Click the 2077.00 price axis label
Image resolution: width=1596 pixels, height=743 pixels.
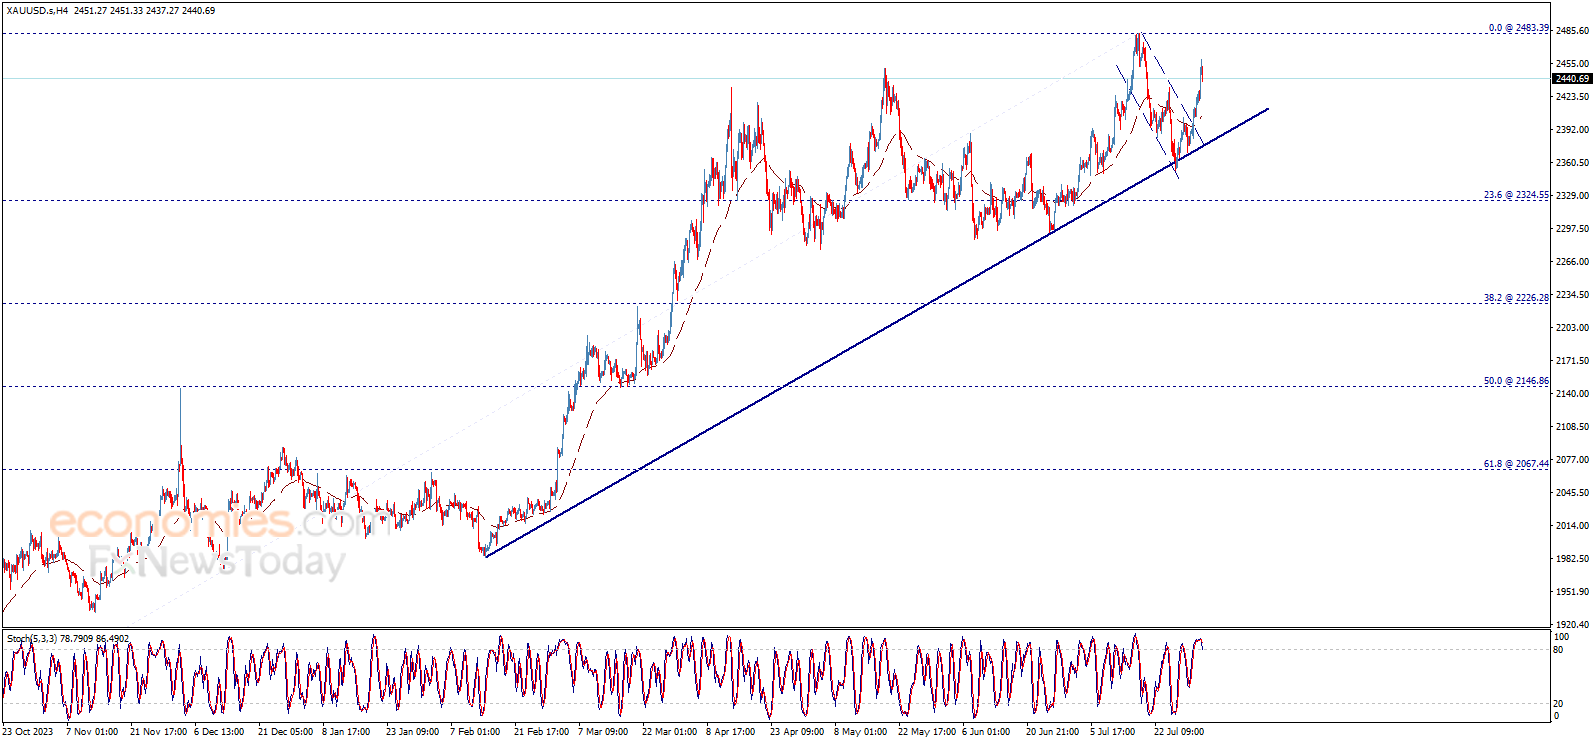click(x=1572, y=460)
